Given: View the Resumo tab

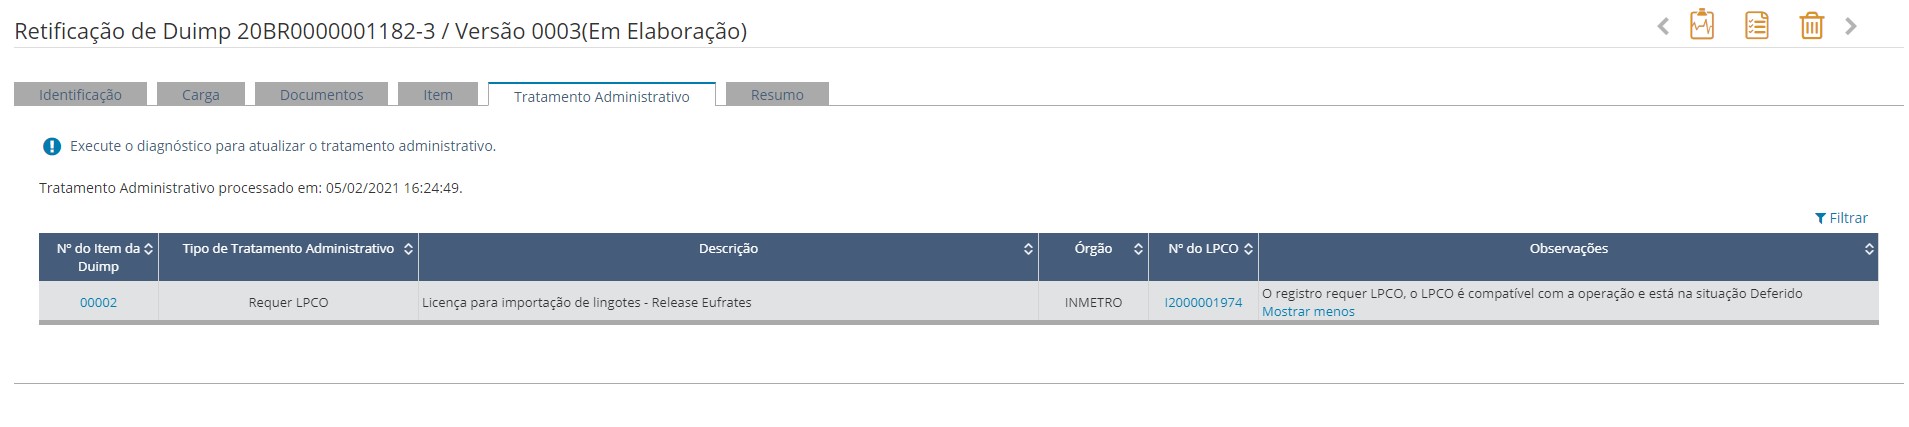Looking at the screenshot, I should 777,95.
